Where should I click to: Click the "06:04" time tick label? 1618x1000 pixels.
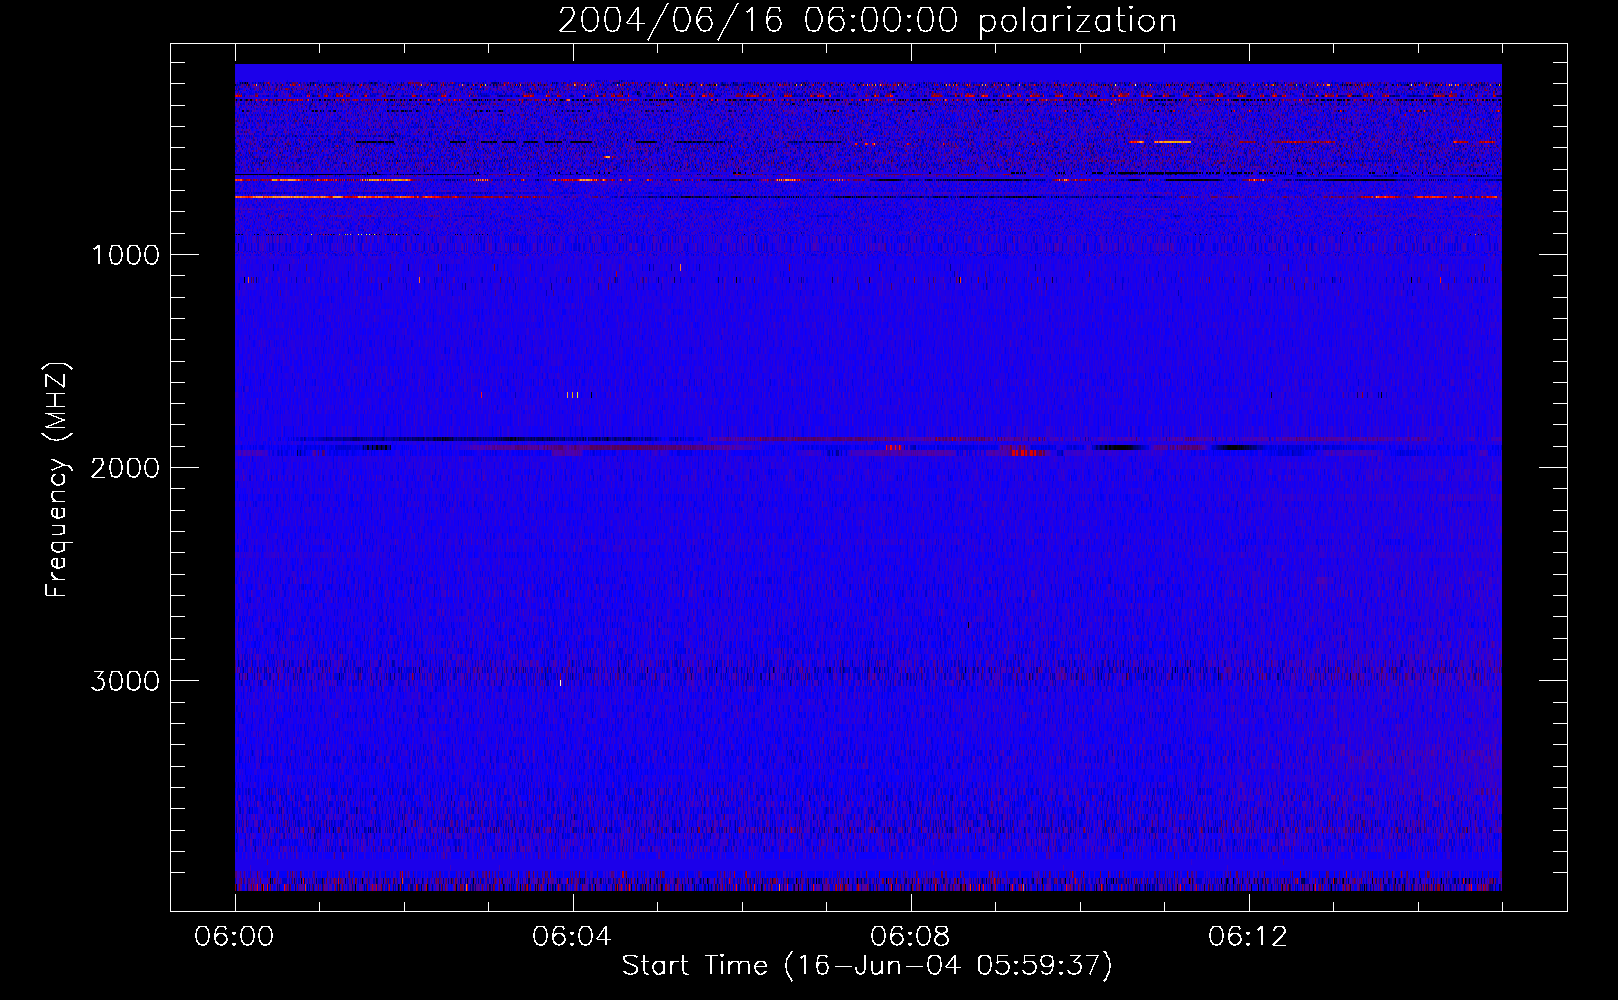tap(572, 937)
